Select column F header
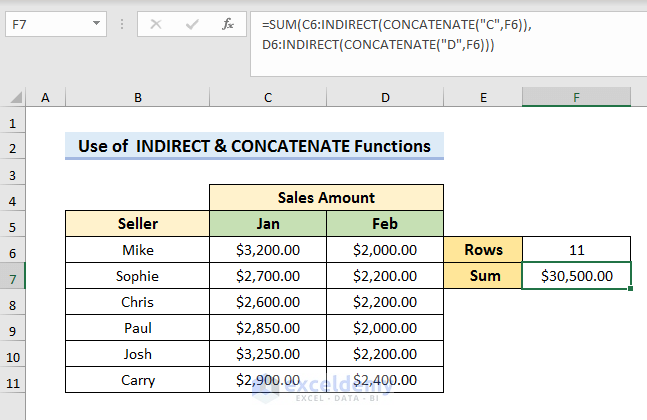 pyautogui.click(x=576, y=97)
